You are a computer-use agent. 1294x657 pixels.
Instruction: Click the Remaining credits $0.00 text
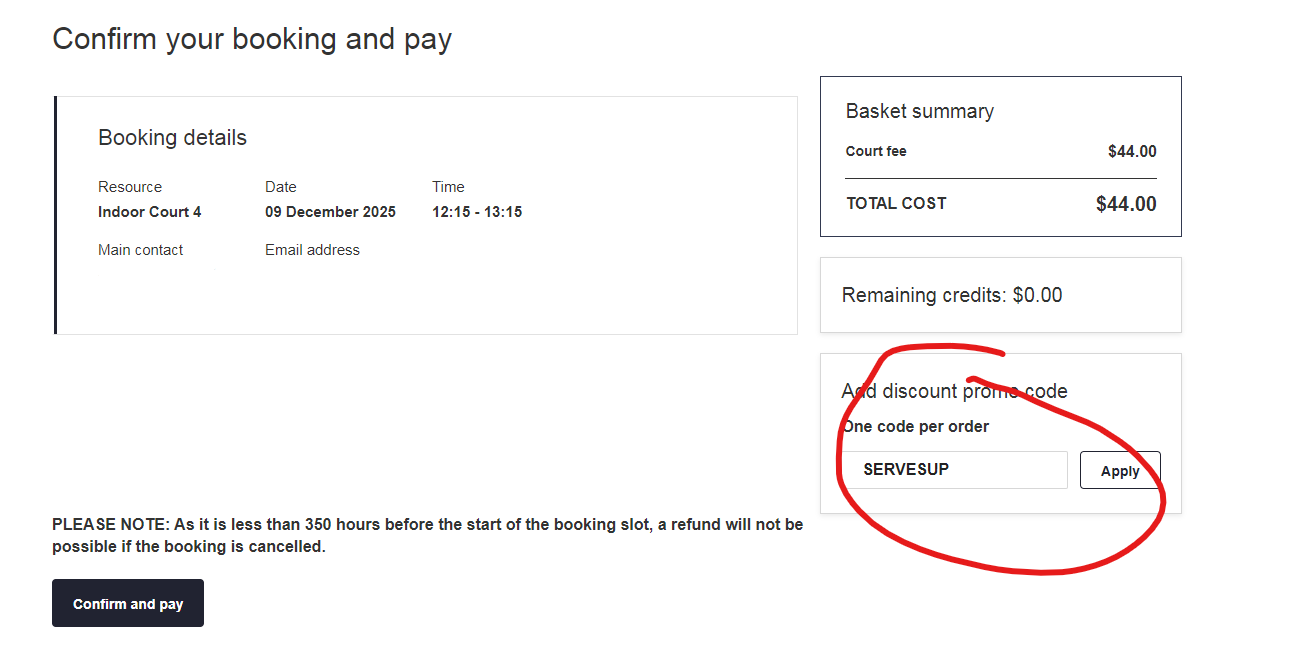pos(952,295)
